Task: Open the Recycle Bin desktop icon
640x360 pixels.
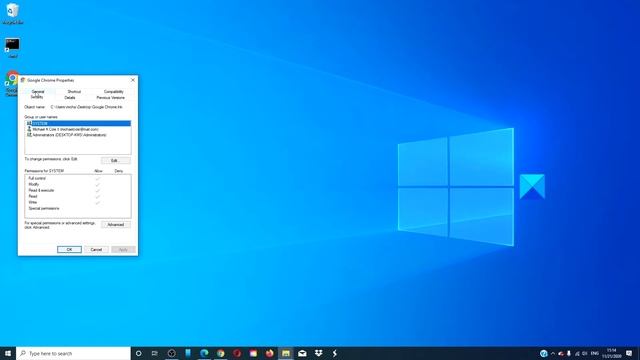Action: (x=12, y=13)
